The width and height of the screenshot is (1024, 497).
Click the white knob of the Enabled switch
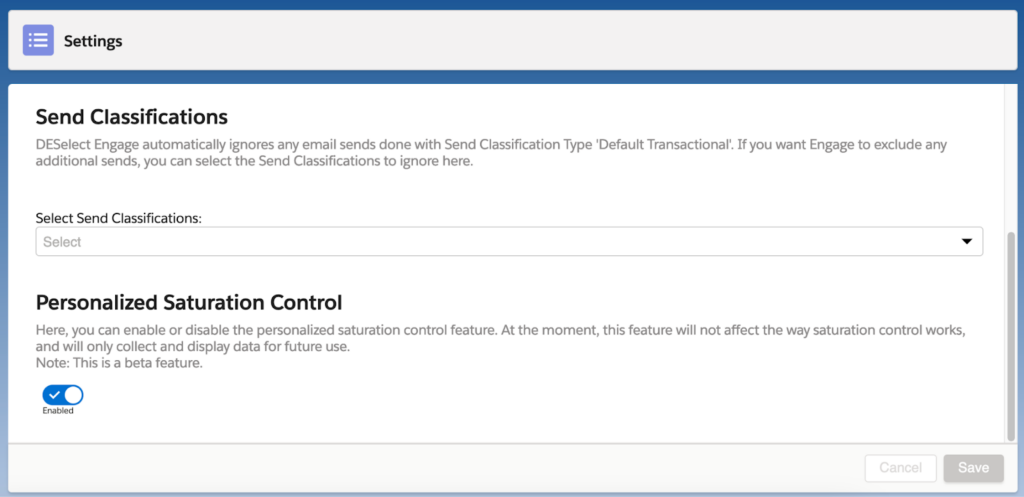click(72, 395)
